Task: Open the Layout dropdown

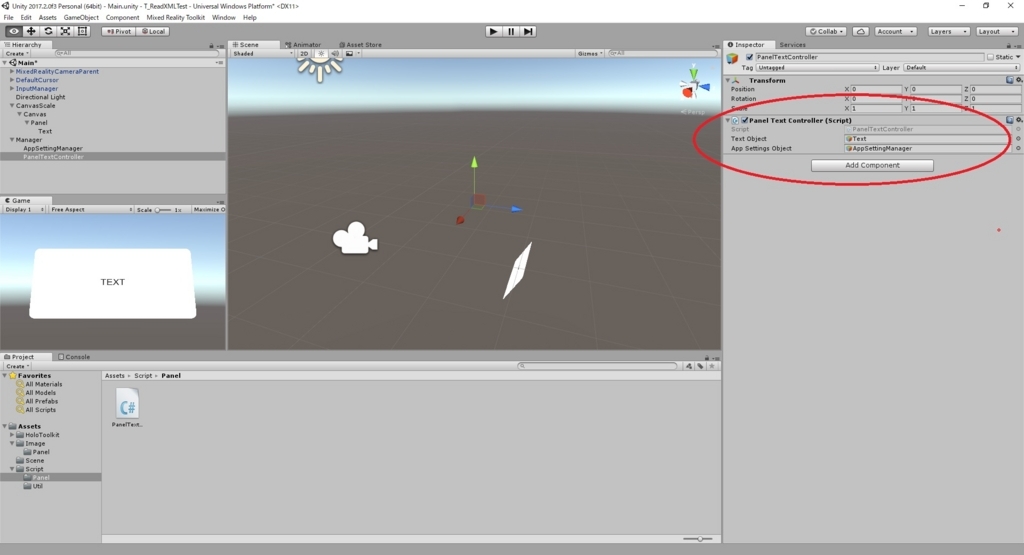Action: [997, 31]
